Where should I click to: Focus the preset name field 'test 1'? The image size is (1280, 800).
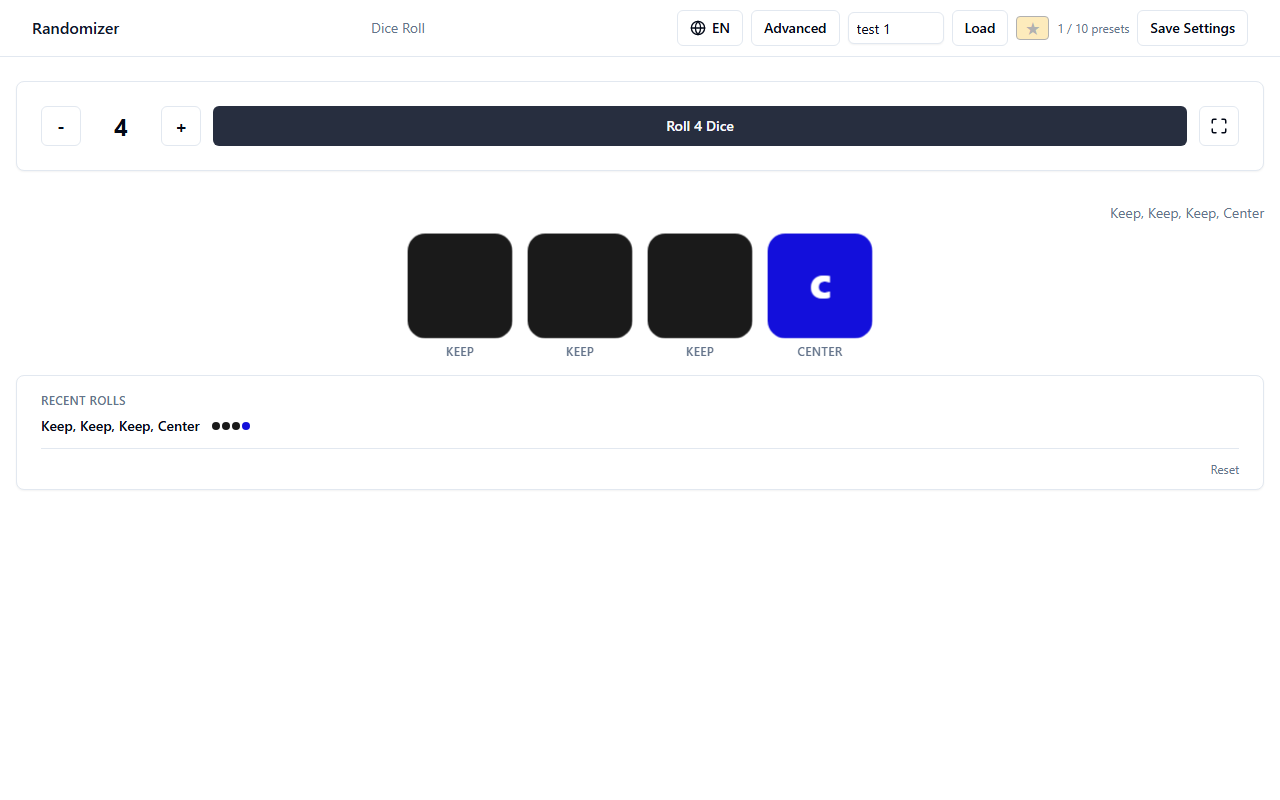[x=896, y=28]
